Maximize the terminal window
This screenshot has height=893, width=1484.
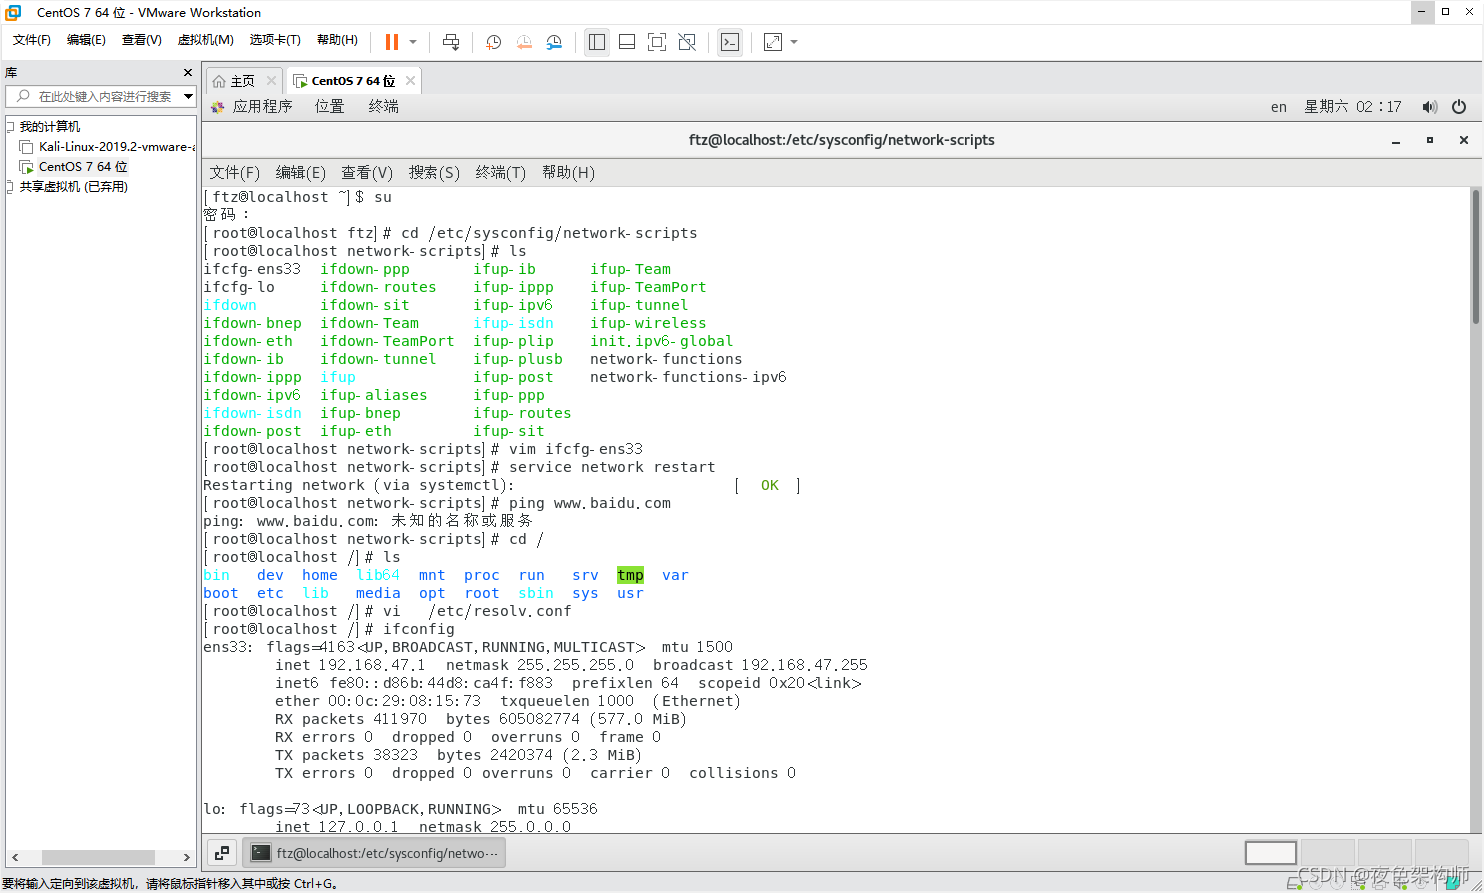(x=1430, y=141)
